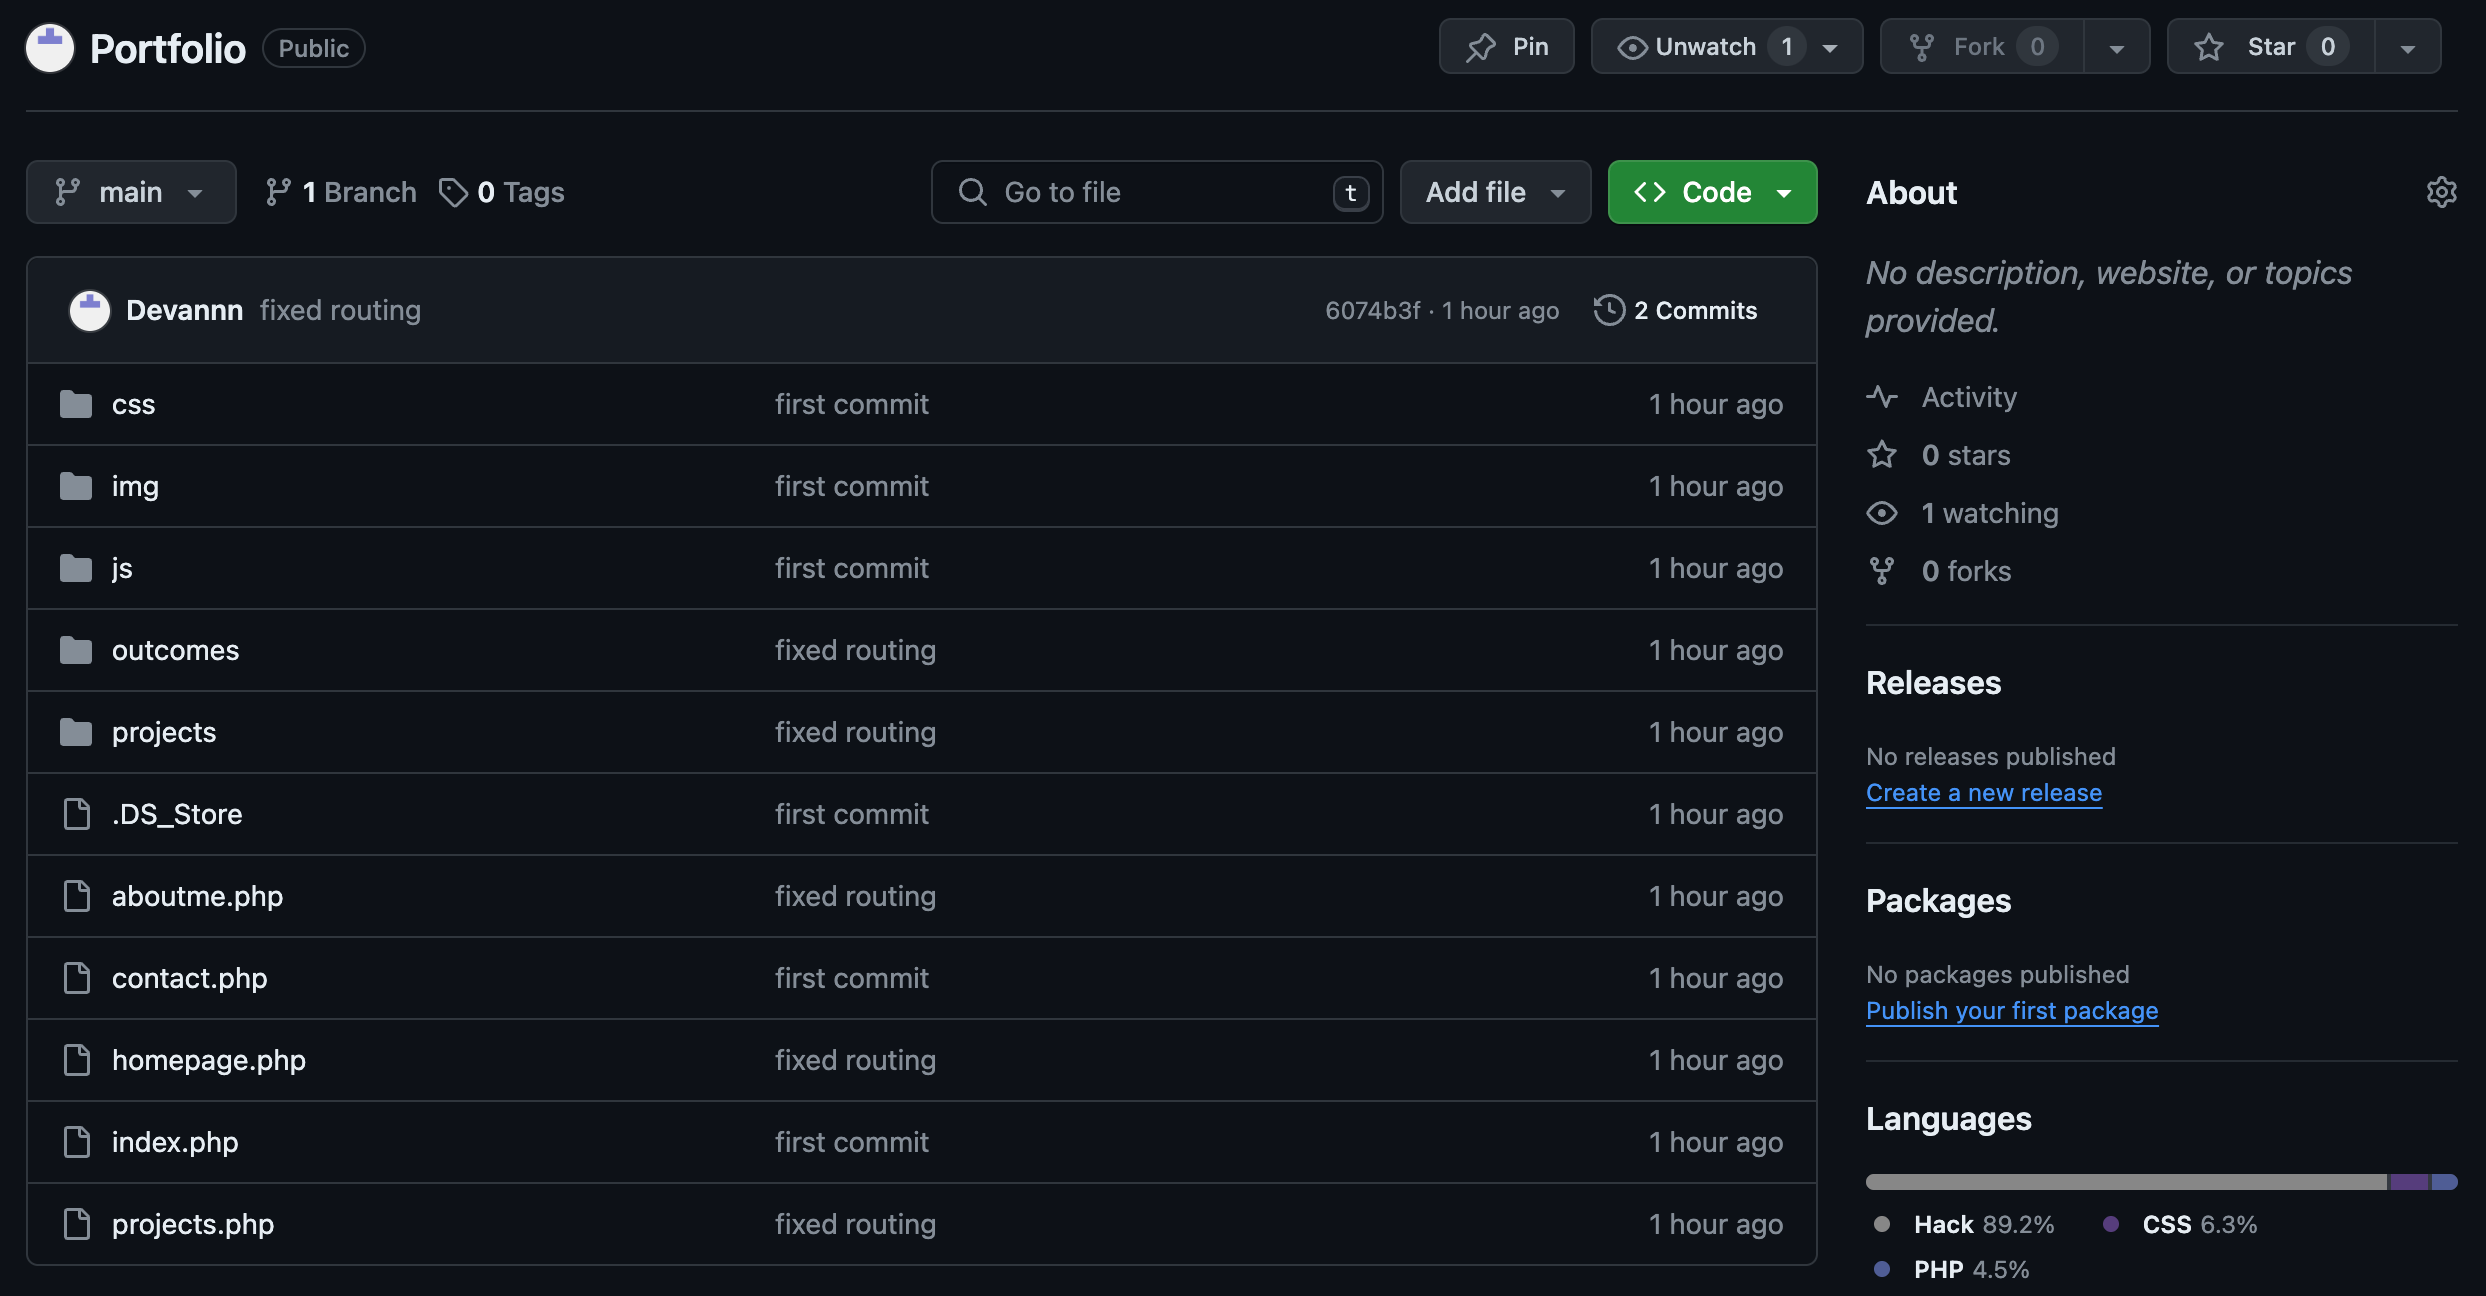Click Publish your first package link
This screenshot has width=2486, height=1296.
point(2012,1011)
